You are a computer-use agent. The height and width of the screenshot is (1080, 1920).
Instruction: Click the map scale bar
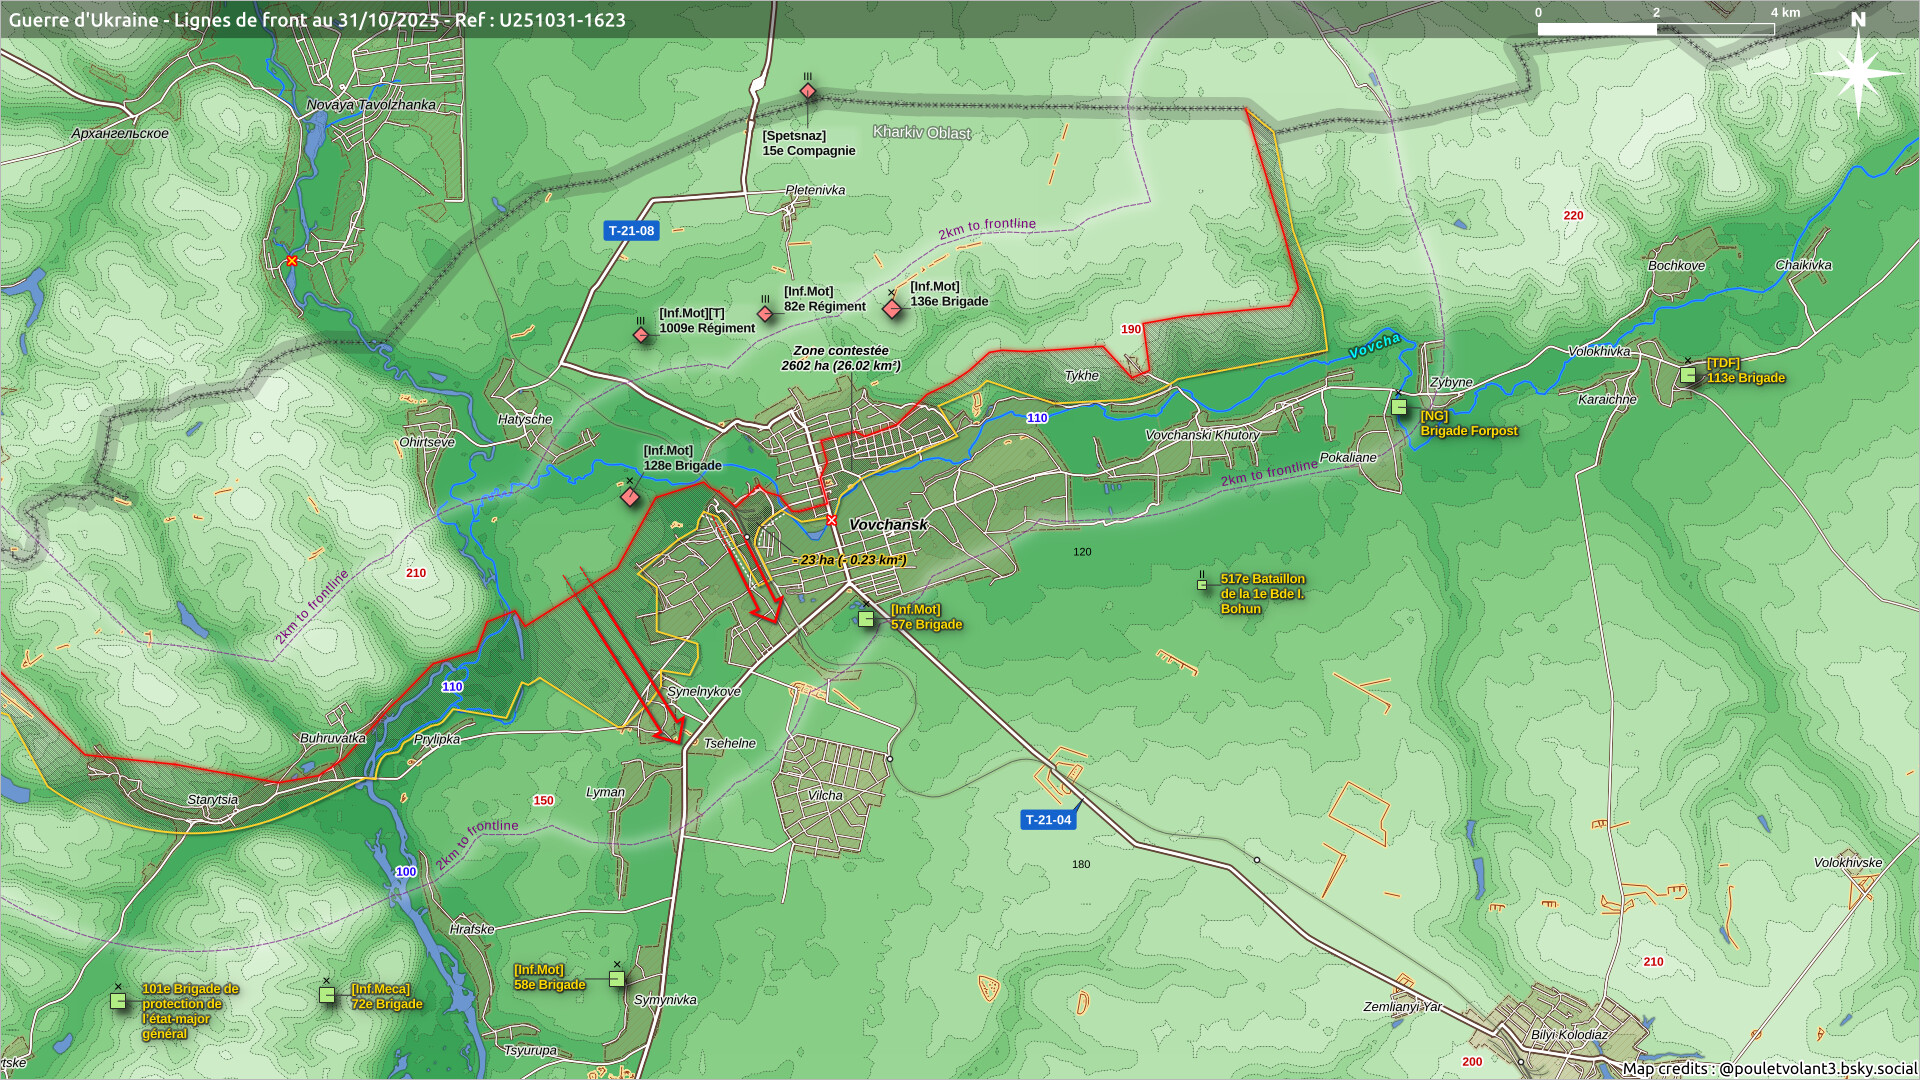click(1655, 29)
